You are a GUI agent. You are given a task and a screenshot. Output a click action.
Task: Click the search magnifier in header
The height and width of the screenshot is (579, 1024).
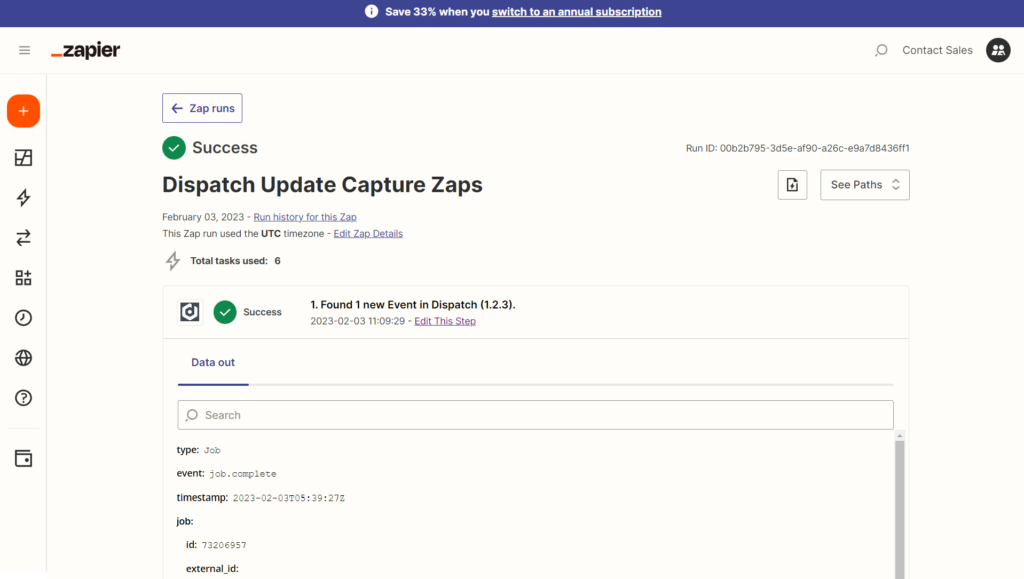(881, 50)
